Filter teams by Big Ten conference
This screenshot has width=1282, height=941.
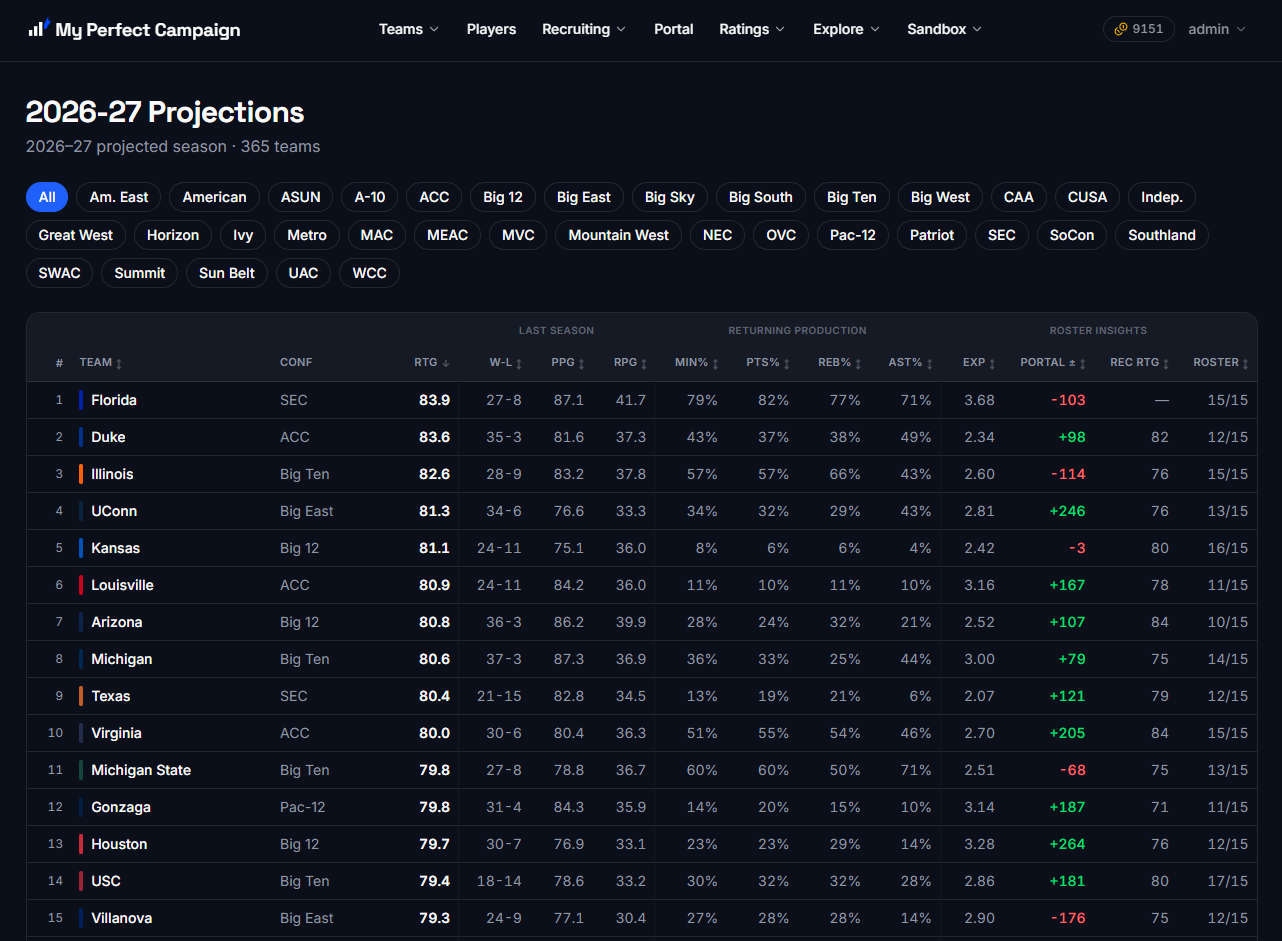(851, 197)
